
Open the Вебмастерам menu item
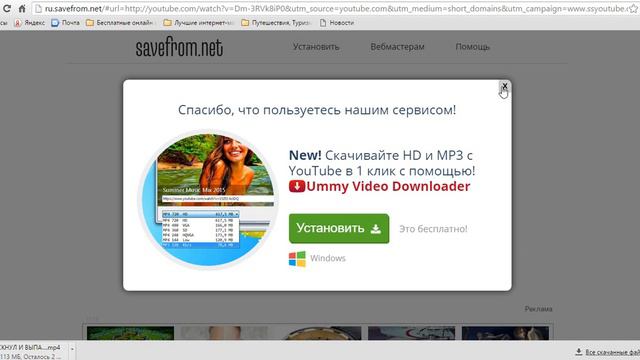[x=397, y=47]
